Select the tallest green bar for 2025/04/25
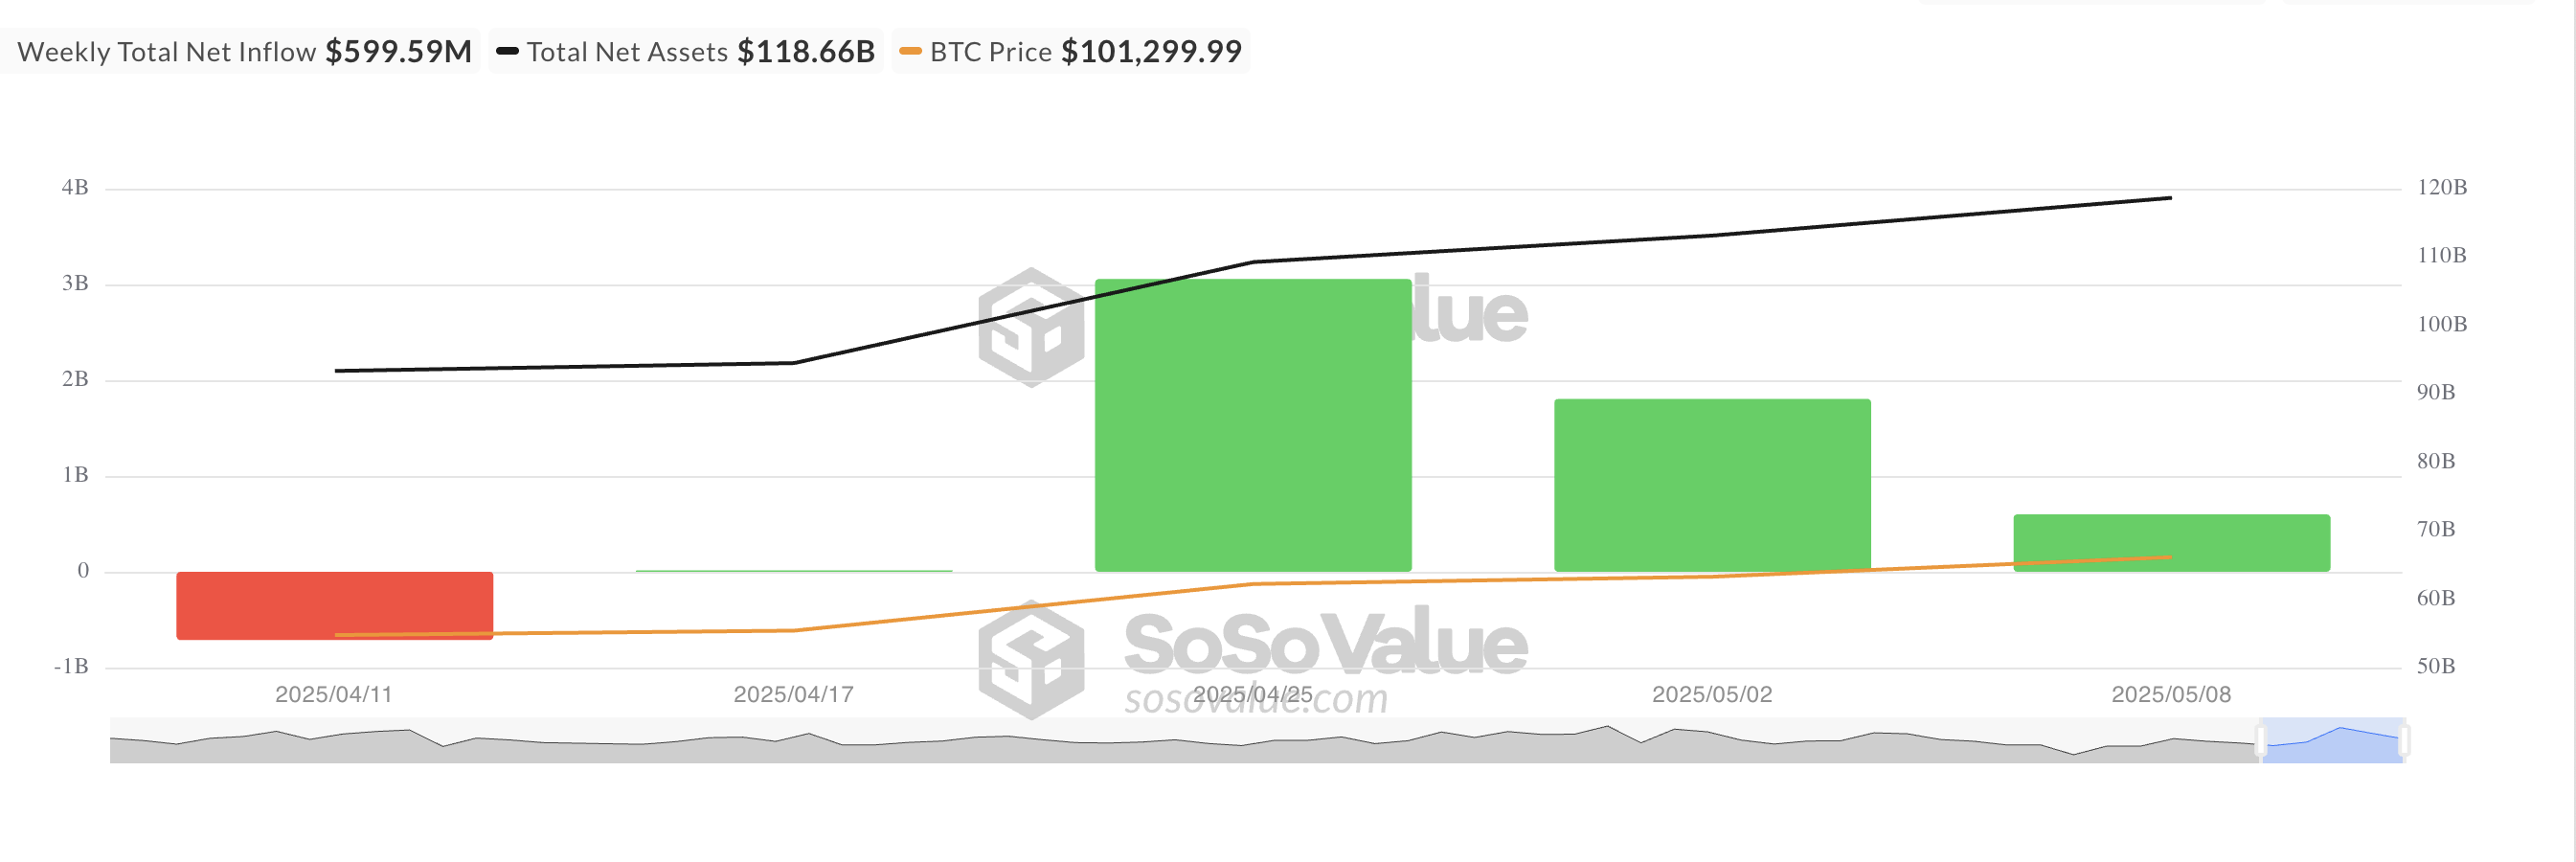Image resolution: width=2576 pixels, height=862 pixels. point(1253,425)
